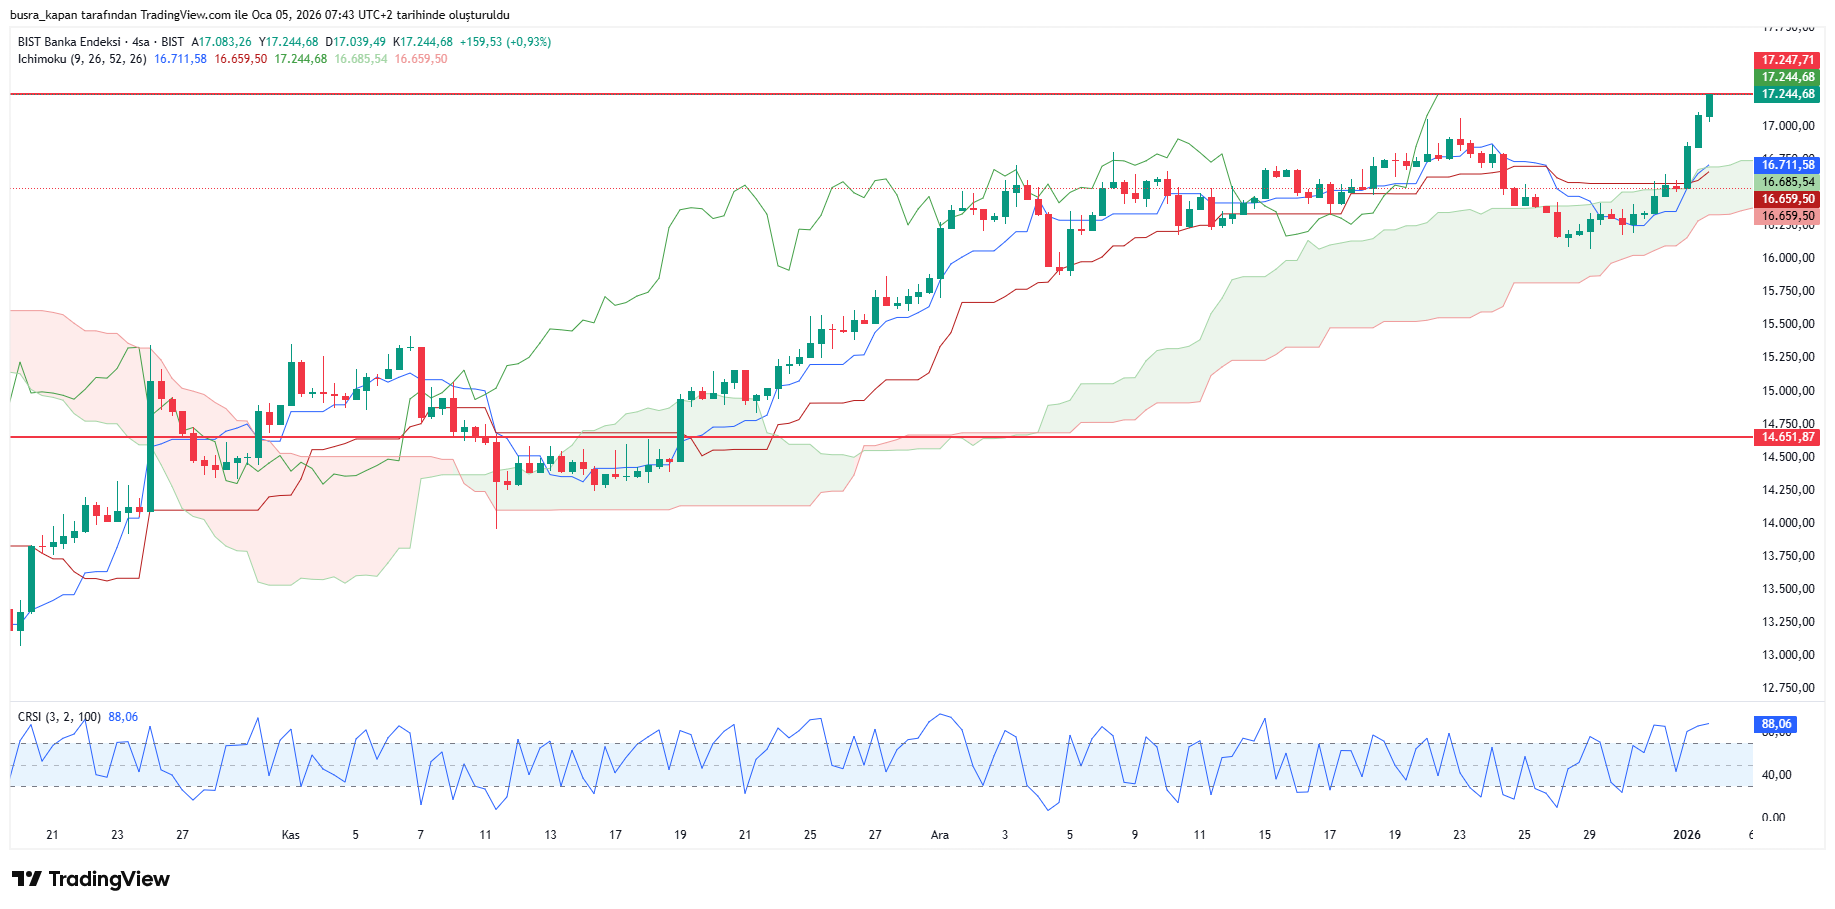Click the 15.000,00 price scale label

[1787, 391]
